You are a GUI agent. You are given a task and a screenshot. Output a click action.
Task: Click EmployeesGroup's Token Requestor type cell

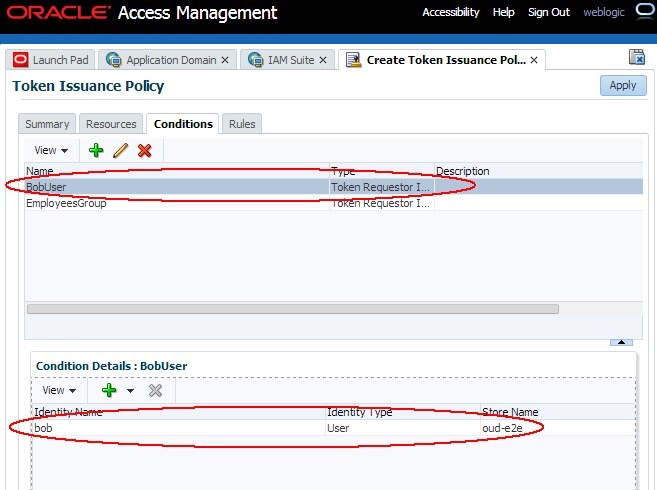pos(382,203)
